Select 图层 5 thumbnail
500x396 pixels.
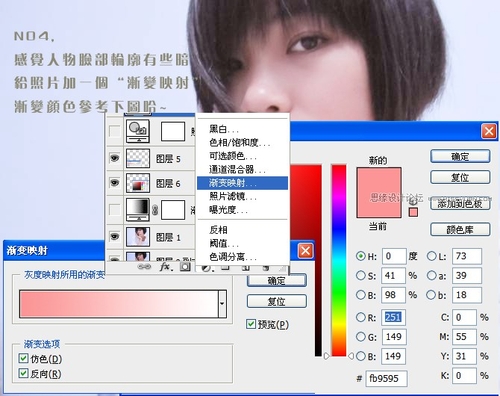pos(138,158)
